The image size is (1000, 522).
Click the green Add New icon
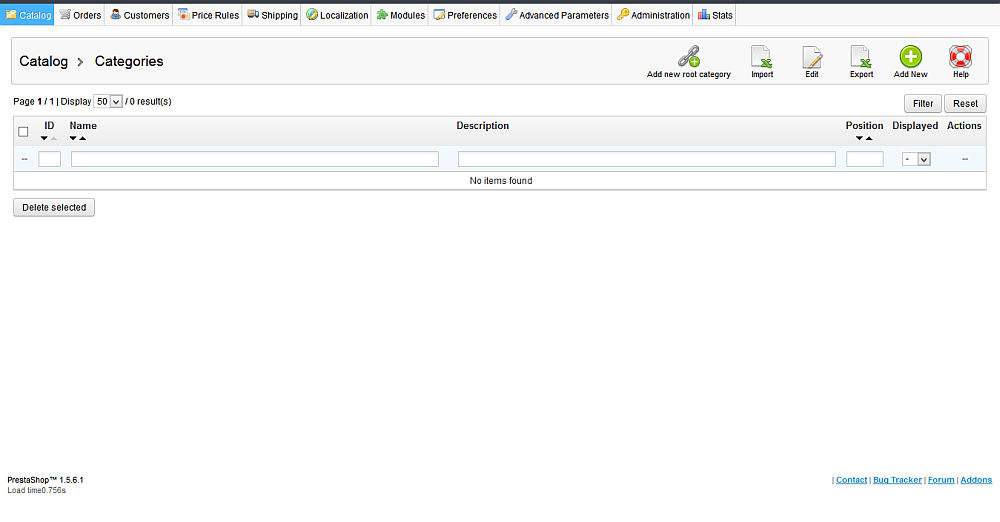click(911, 56)
